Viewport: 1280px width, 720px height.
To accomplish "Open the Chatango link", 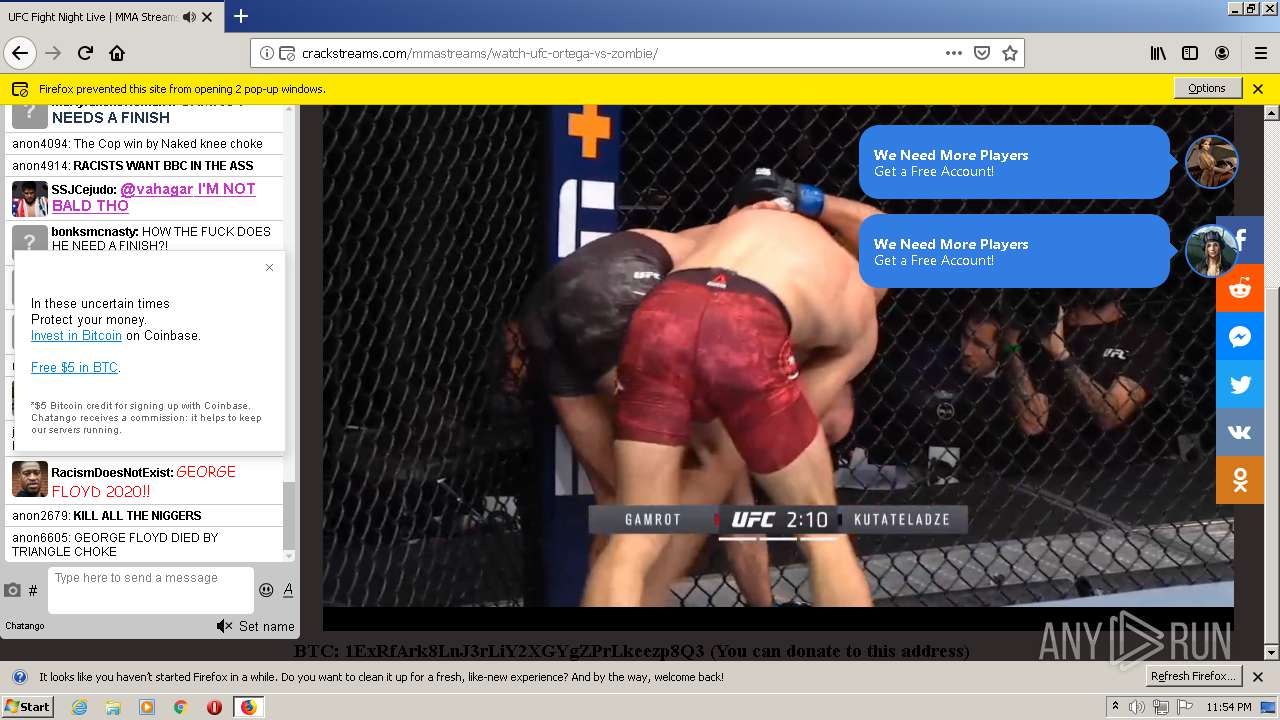I will pos(25,626).
